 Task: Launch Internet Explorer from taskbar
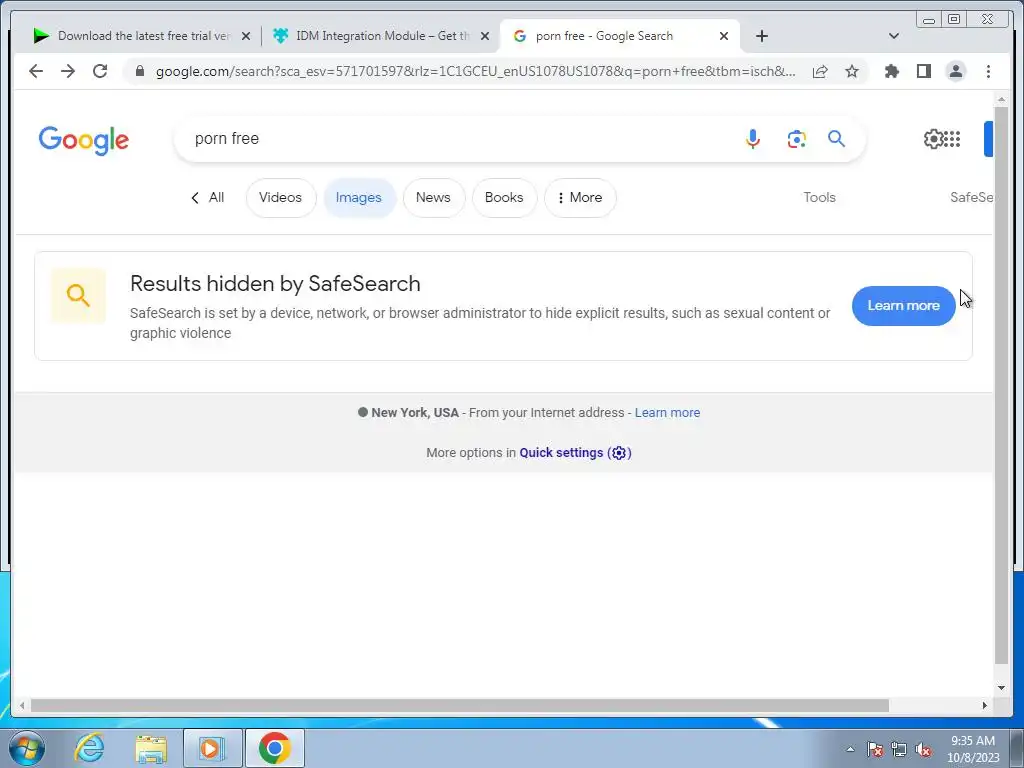pyautogui.click(x=89, y=748)
